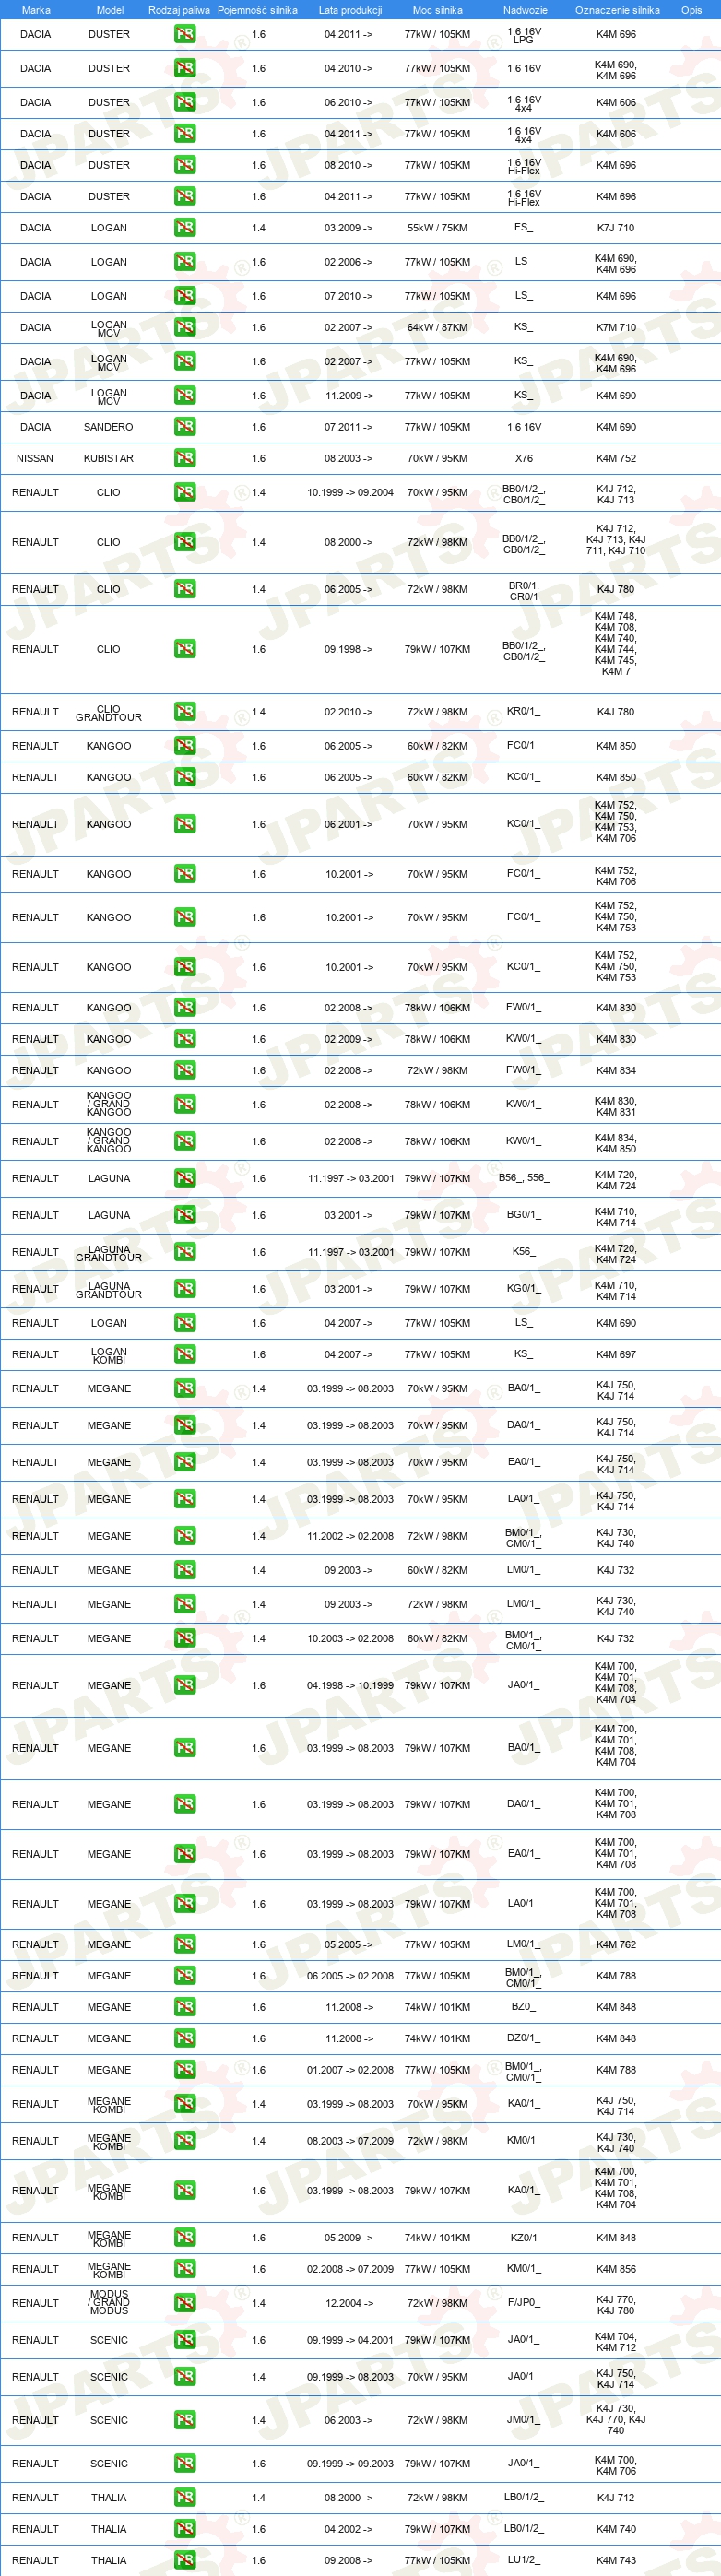This screenshot has height=2576, width=721.
Task: Click the fuel icon for Megane BZ0_
Action: point(185,2007)
